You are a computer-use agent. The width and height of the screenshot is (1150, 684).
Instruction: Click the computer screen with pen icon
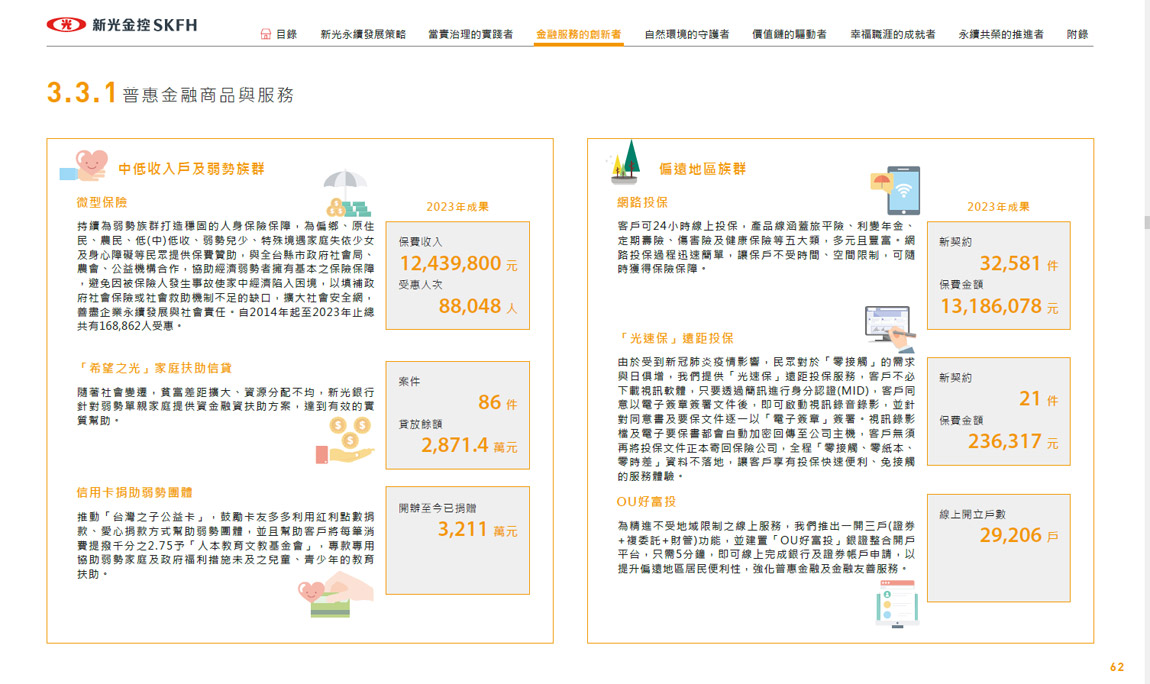[889, 325]
